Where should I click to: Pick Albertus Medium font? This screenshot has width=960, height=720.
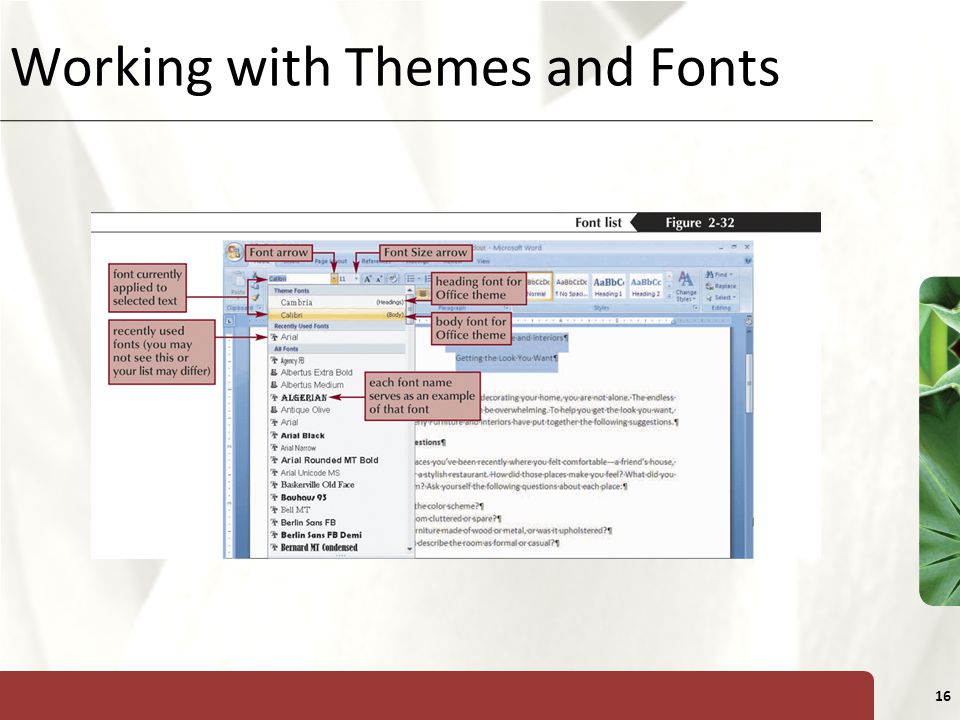pos(337,385)
